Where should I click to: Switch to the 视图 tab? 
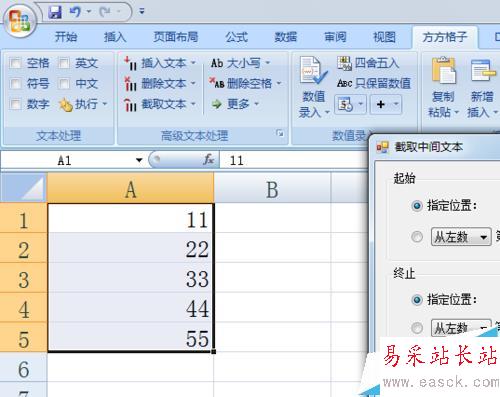click(x=384, y=36)
